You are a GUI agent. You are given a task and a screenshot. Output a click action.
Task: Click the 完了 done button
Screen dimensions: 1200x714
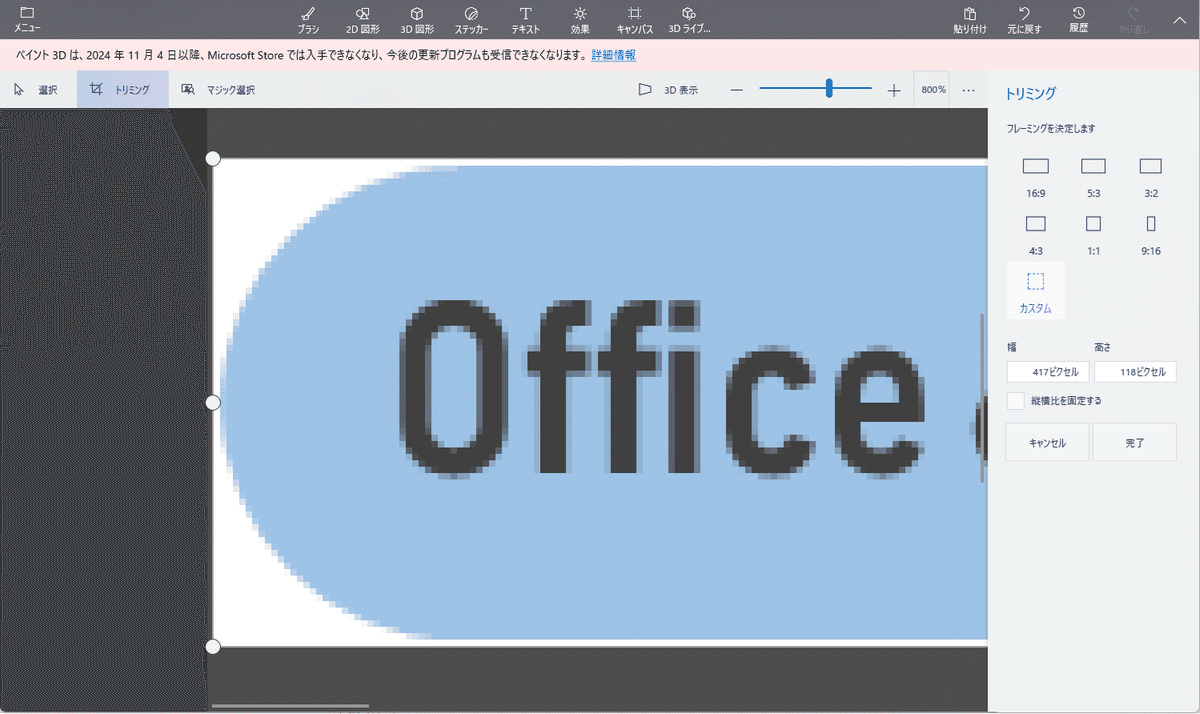(1134, 442)
